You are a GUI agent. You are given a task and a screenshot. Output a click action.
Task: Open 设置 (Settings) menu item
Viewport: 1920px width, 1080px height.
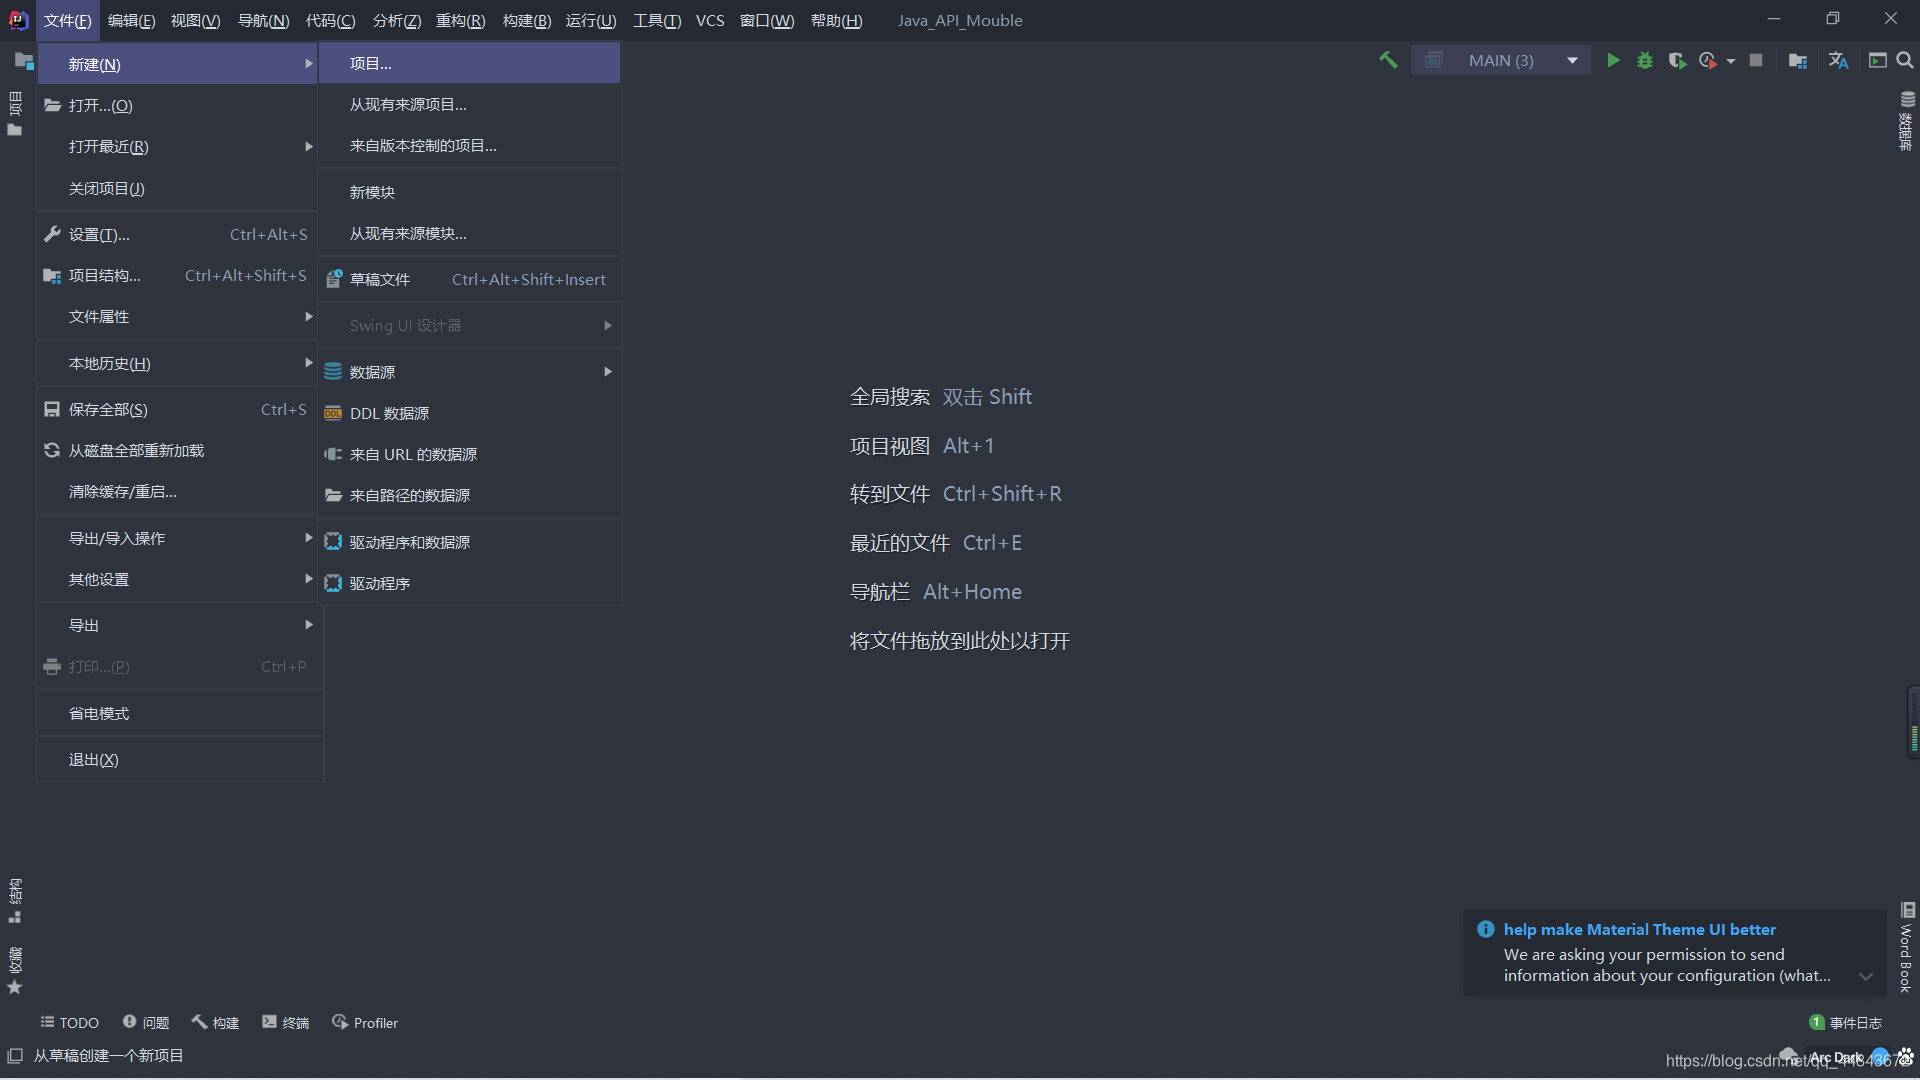point(178,235)
